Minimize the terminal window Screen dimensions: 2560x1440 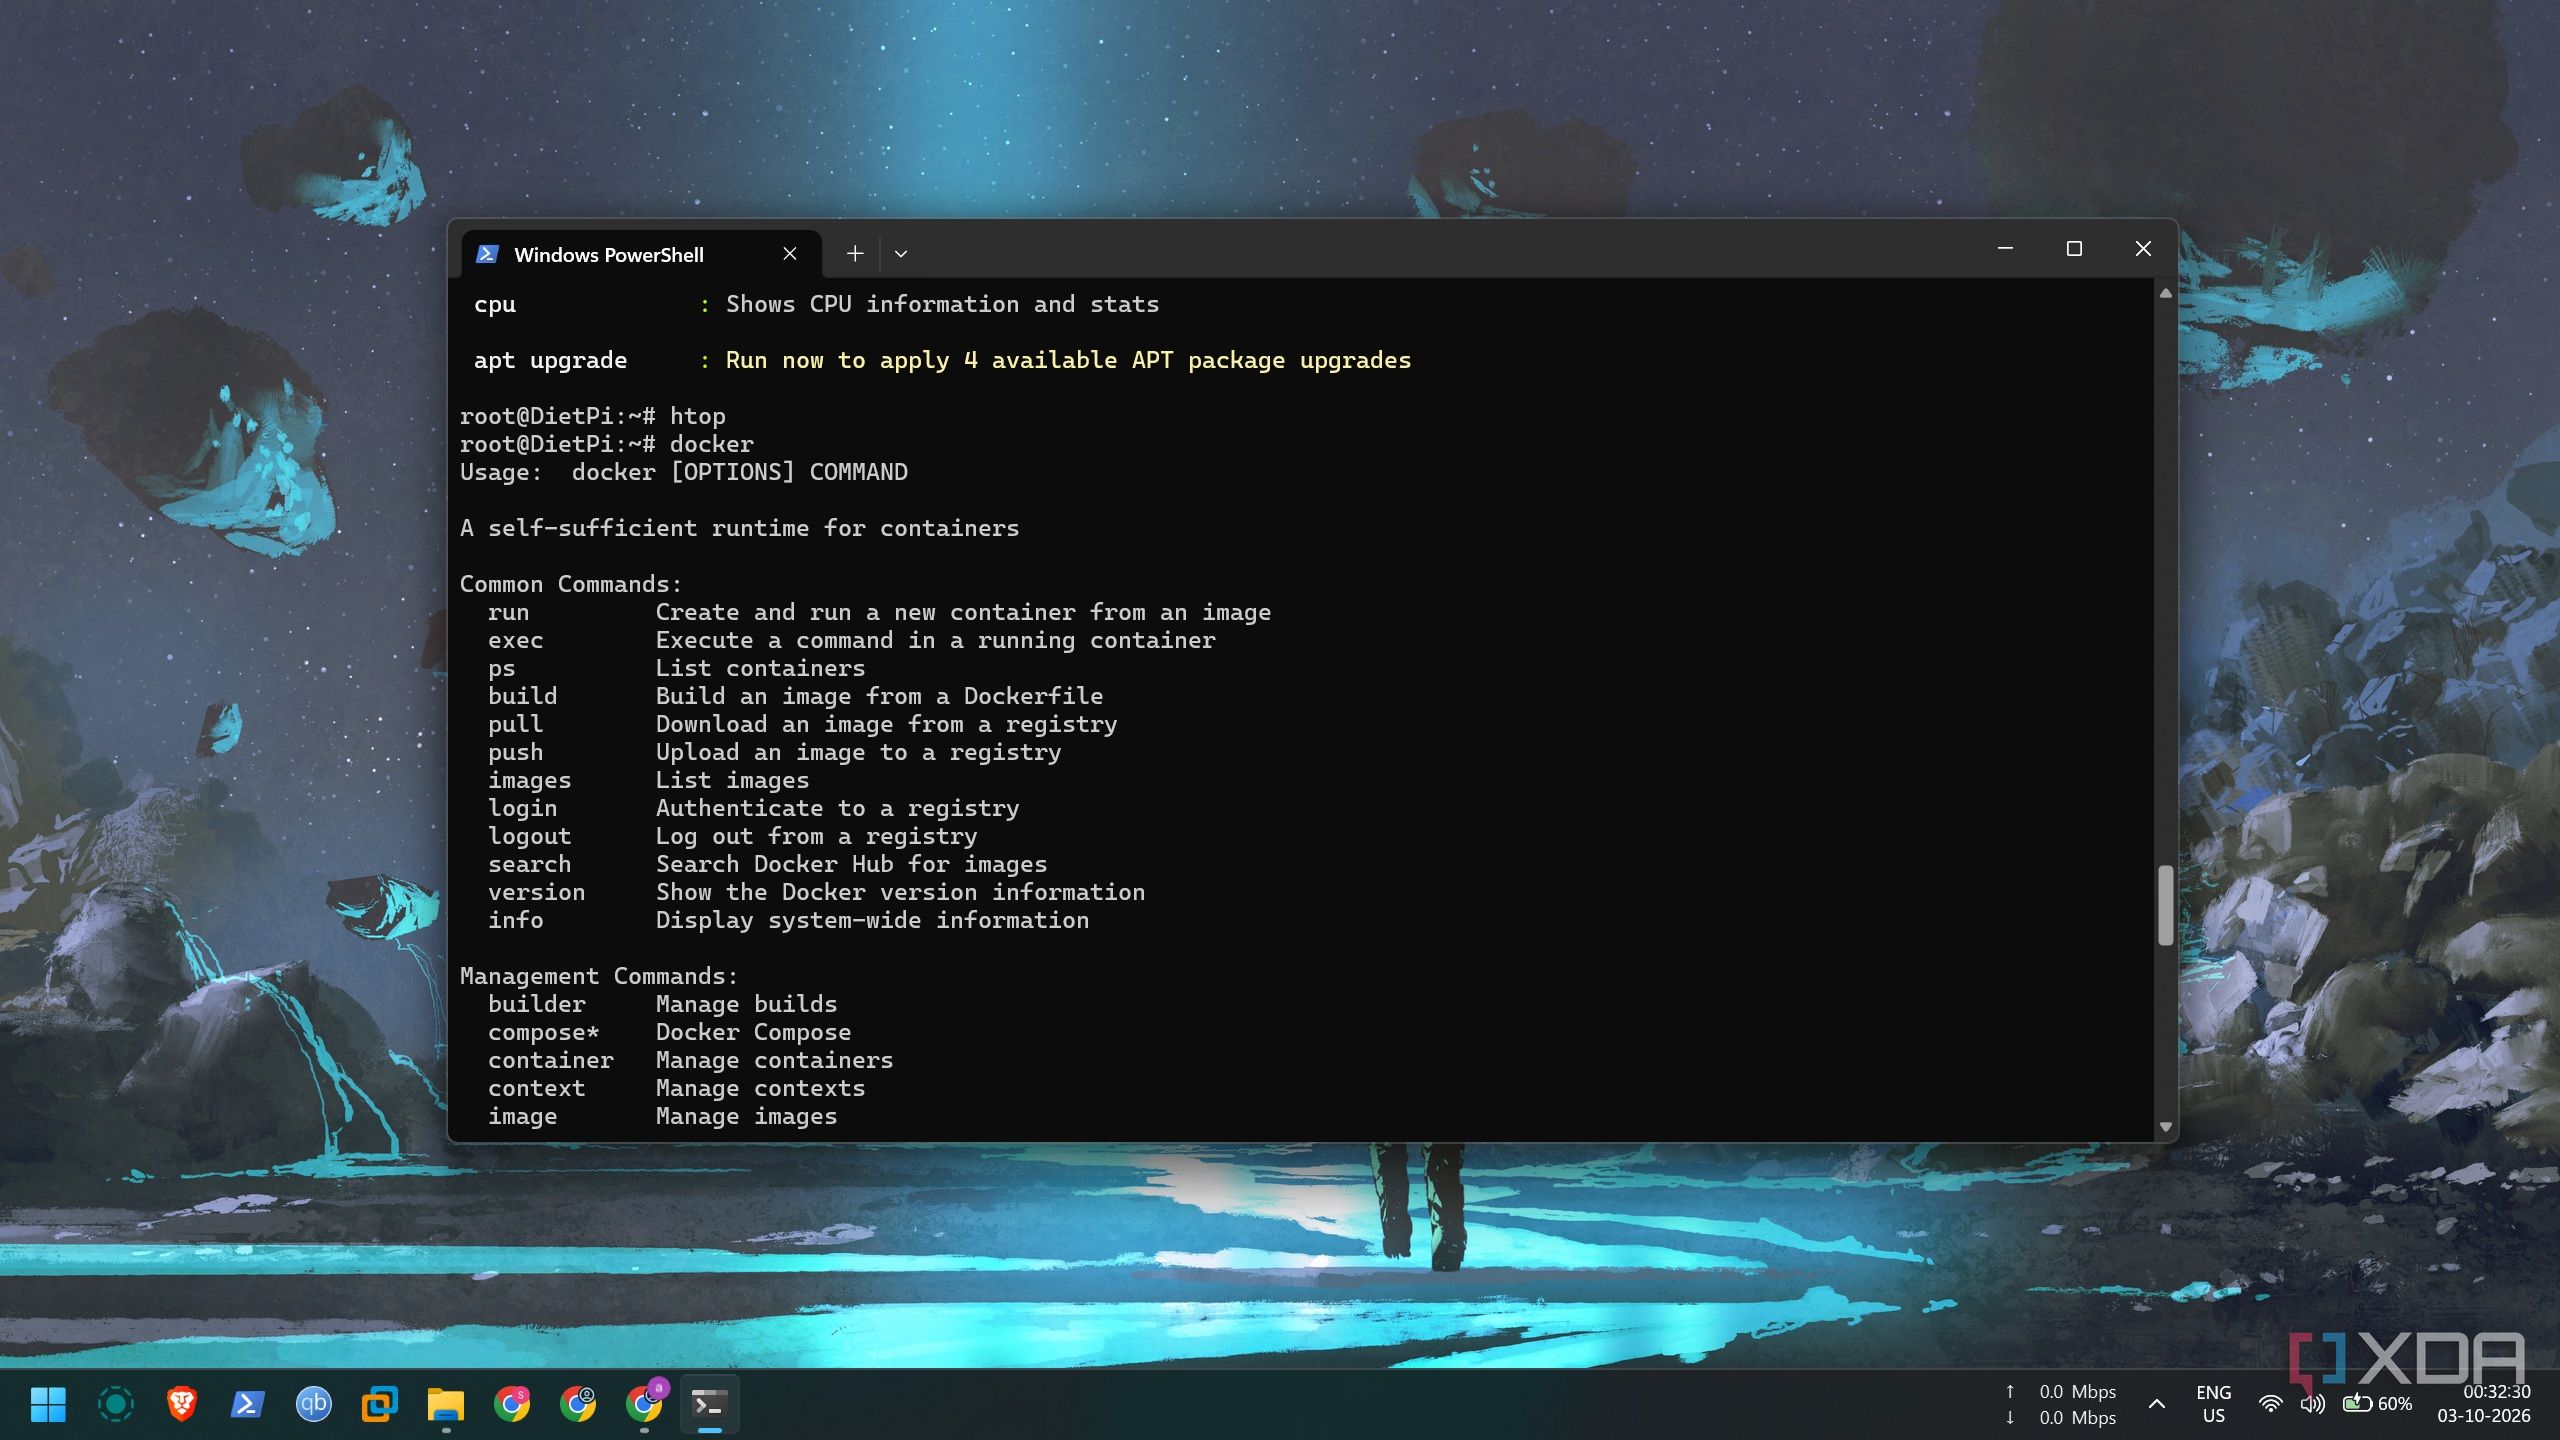(2005, 248)
